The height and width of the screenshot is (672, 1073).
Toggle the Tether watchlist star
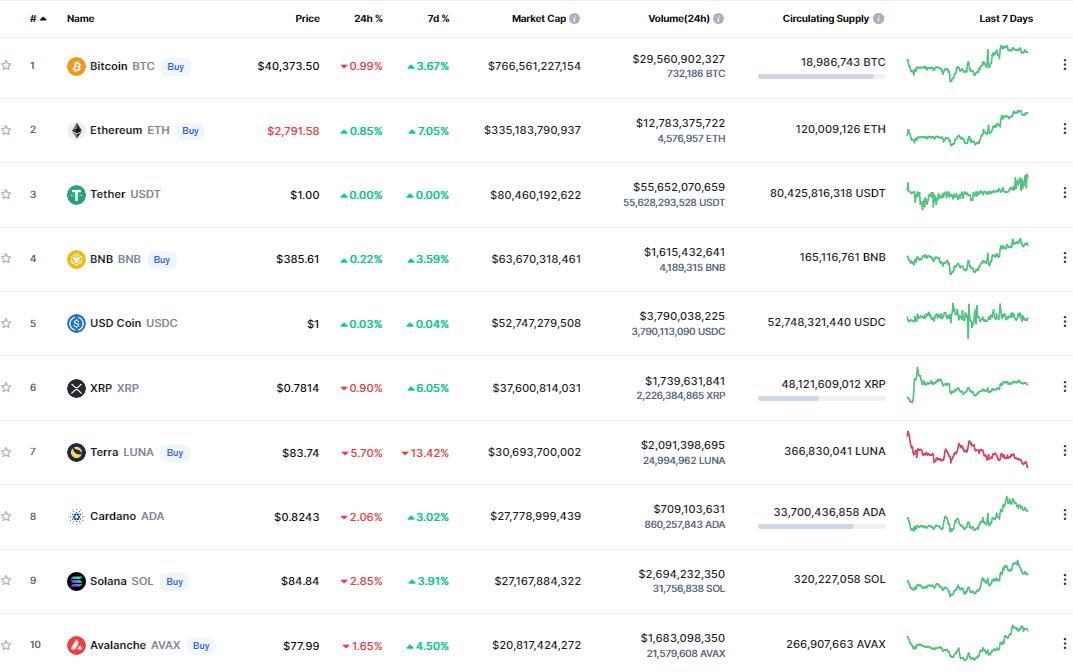[x=6, y=194]
